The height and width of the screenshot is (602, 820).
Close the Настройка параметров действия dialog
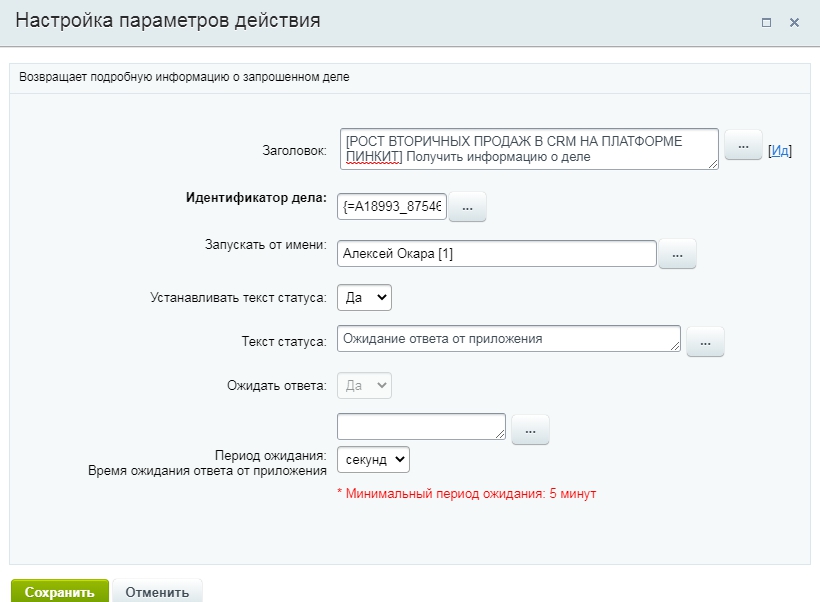pos(794,22)
